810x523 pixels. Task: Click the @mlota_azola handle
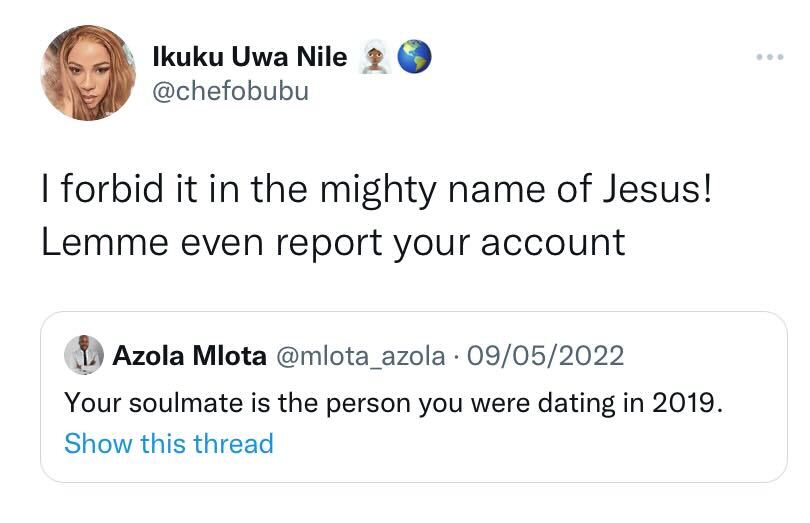point(359,355)
